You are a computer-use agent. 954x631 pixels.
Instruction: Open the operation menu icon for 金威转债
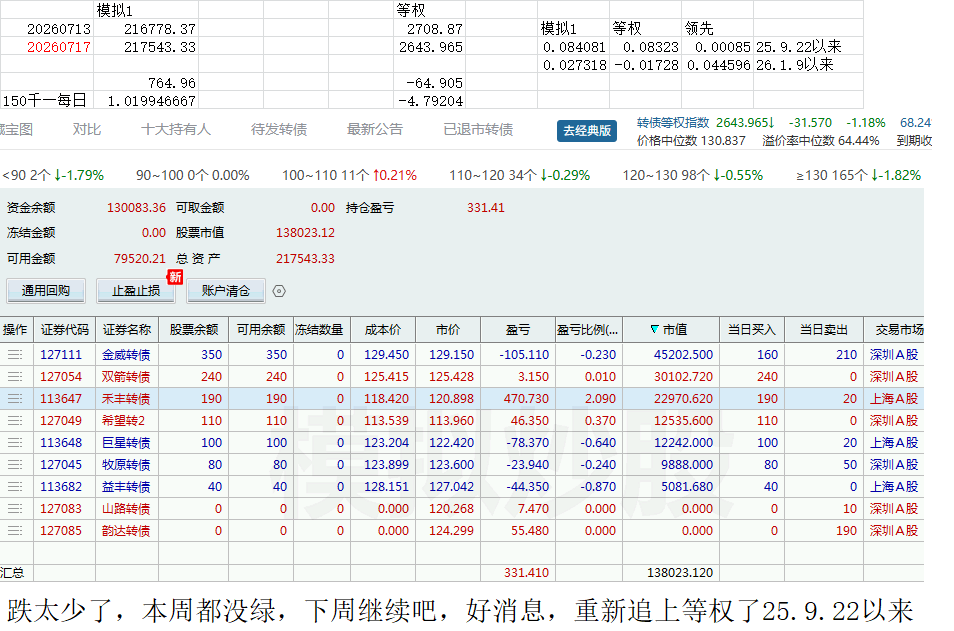(15, 354)
